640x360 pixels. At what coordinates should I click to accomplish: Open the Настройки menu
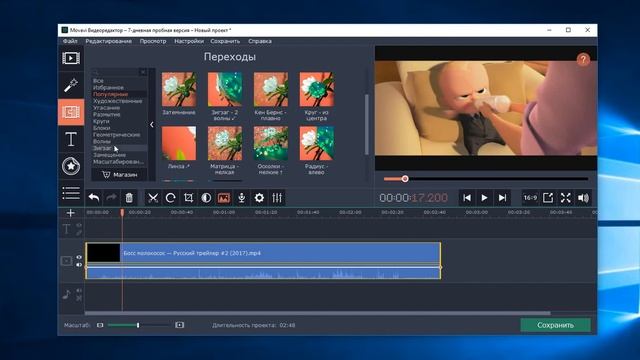(x=189, y=41)
